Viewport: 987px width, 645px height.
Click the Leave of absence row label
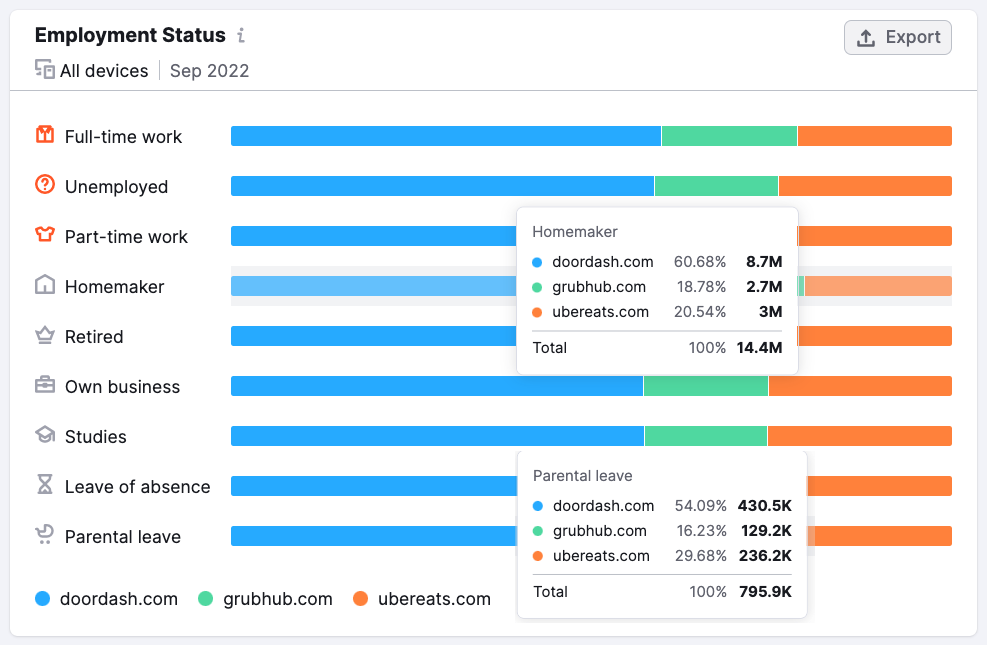138,486
